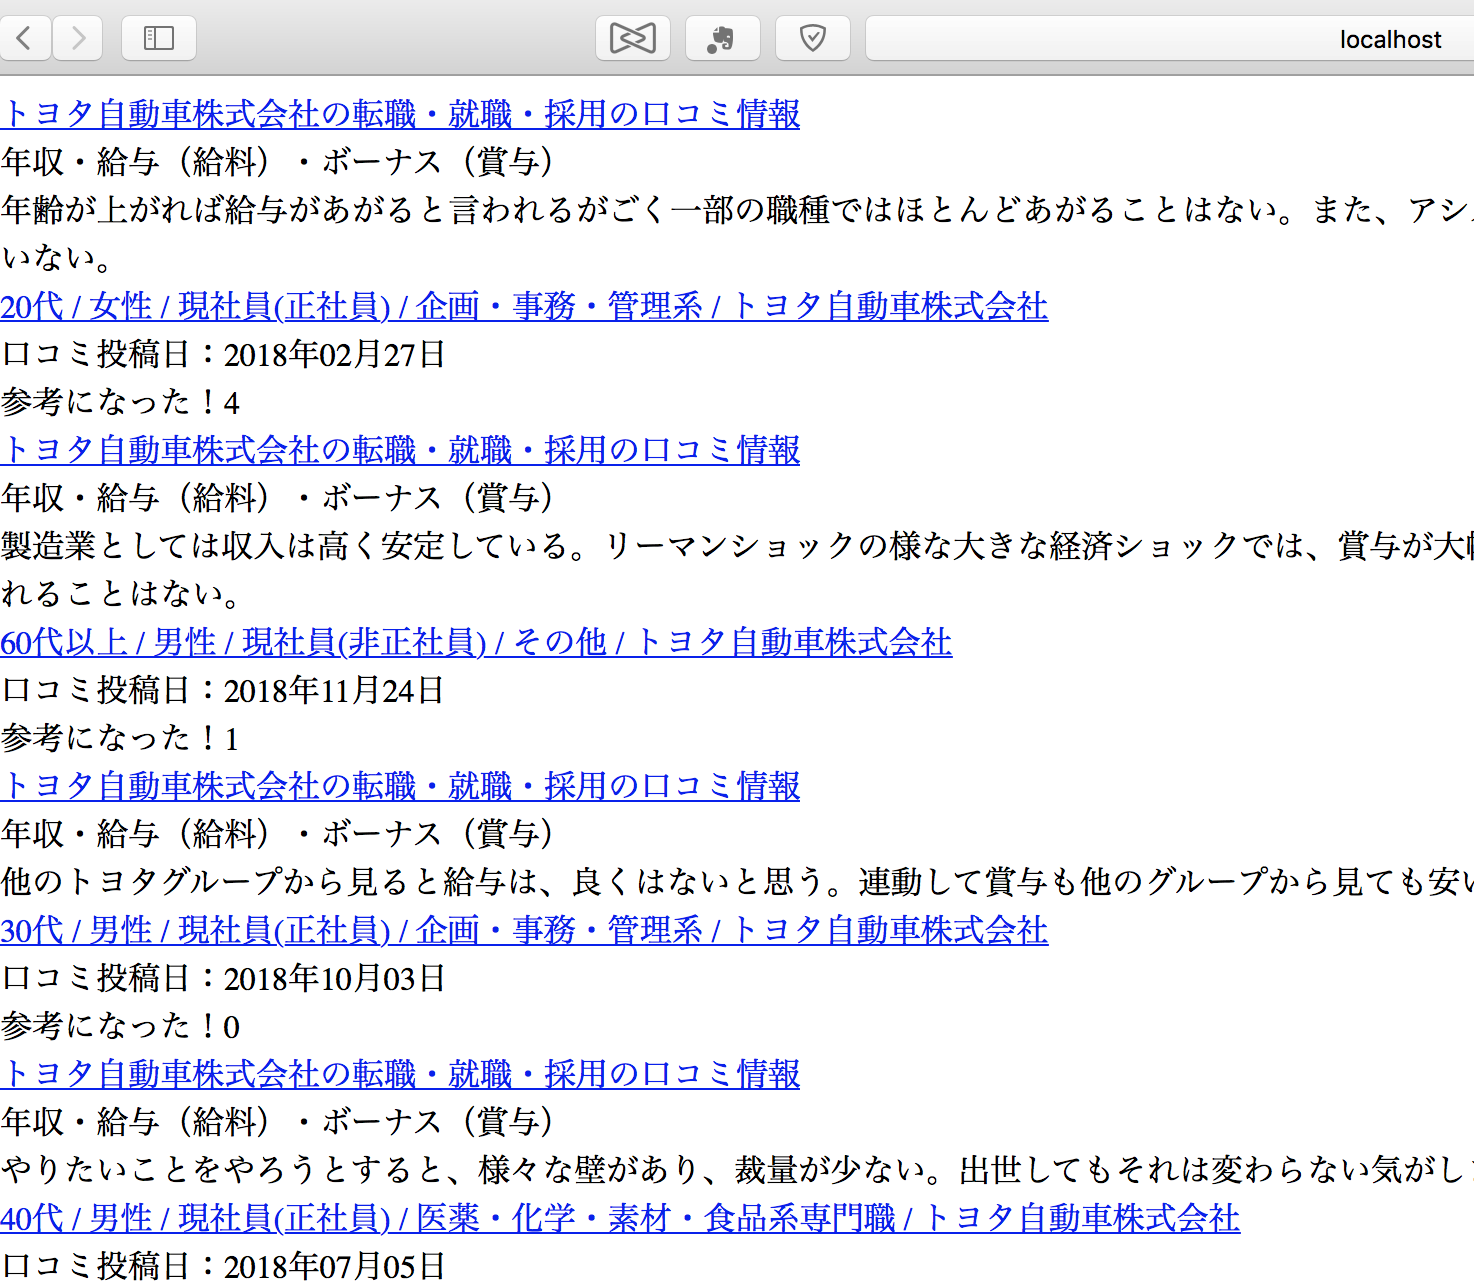
Task: Click the 参考になった！0 text
Action: coord(120,1026)
